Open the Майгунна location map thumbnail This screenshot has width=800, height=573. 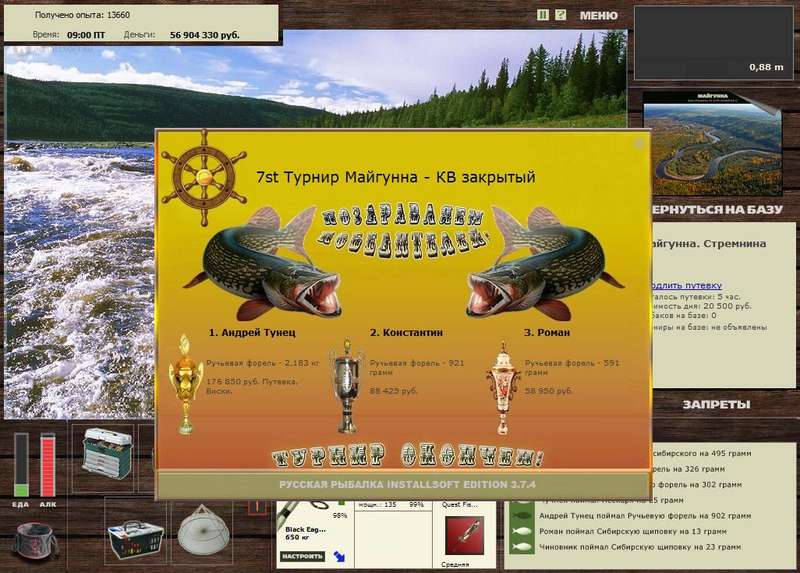coord(713,143)
